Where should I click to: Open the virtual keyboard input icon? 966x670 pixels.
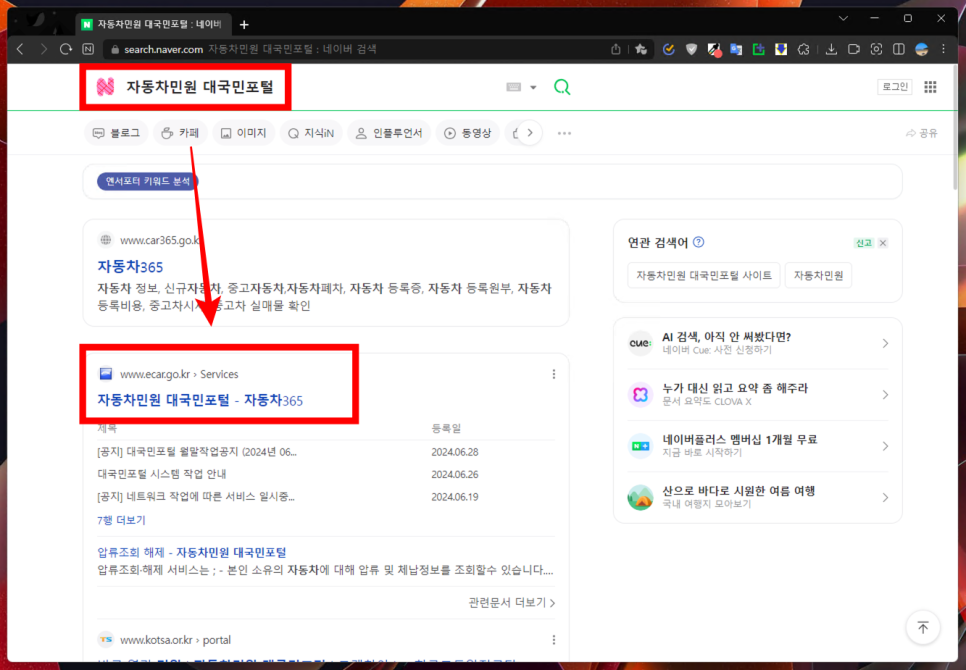(513, 87)
